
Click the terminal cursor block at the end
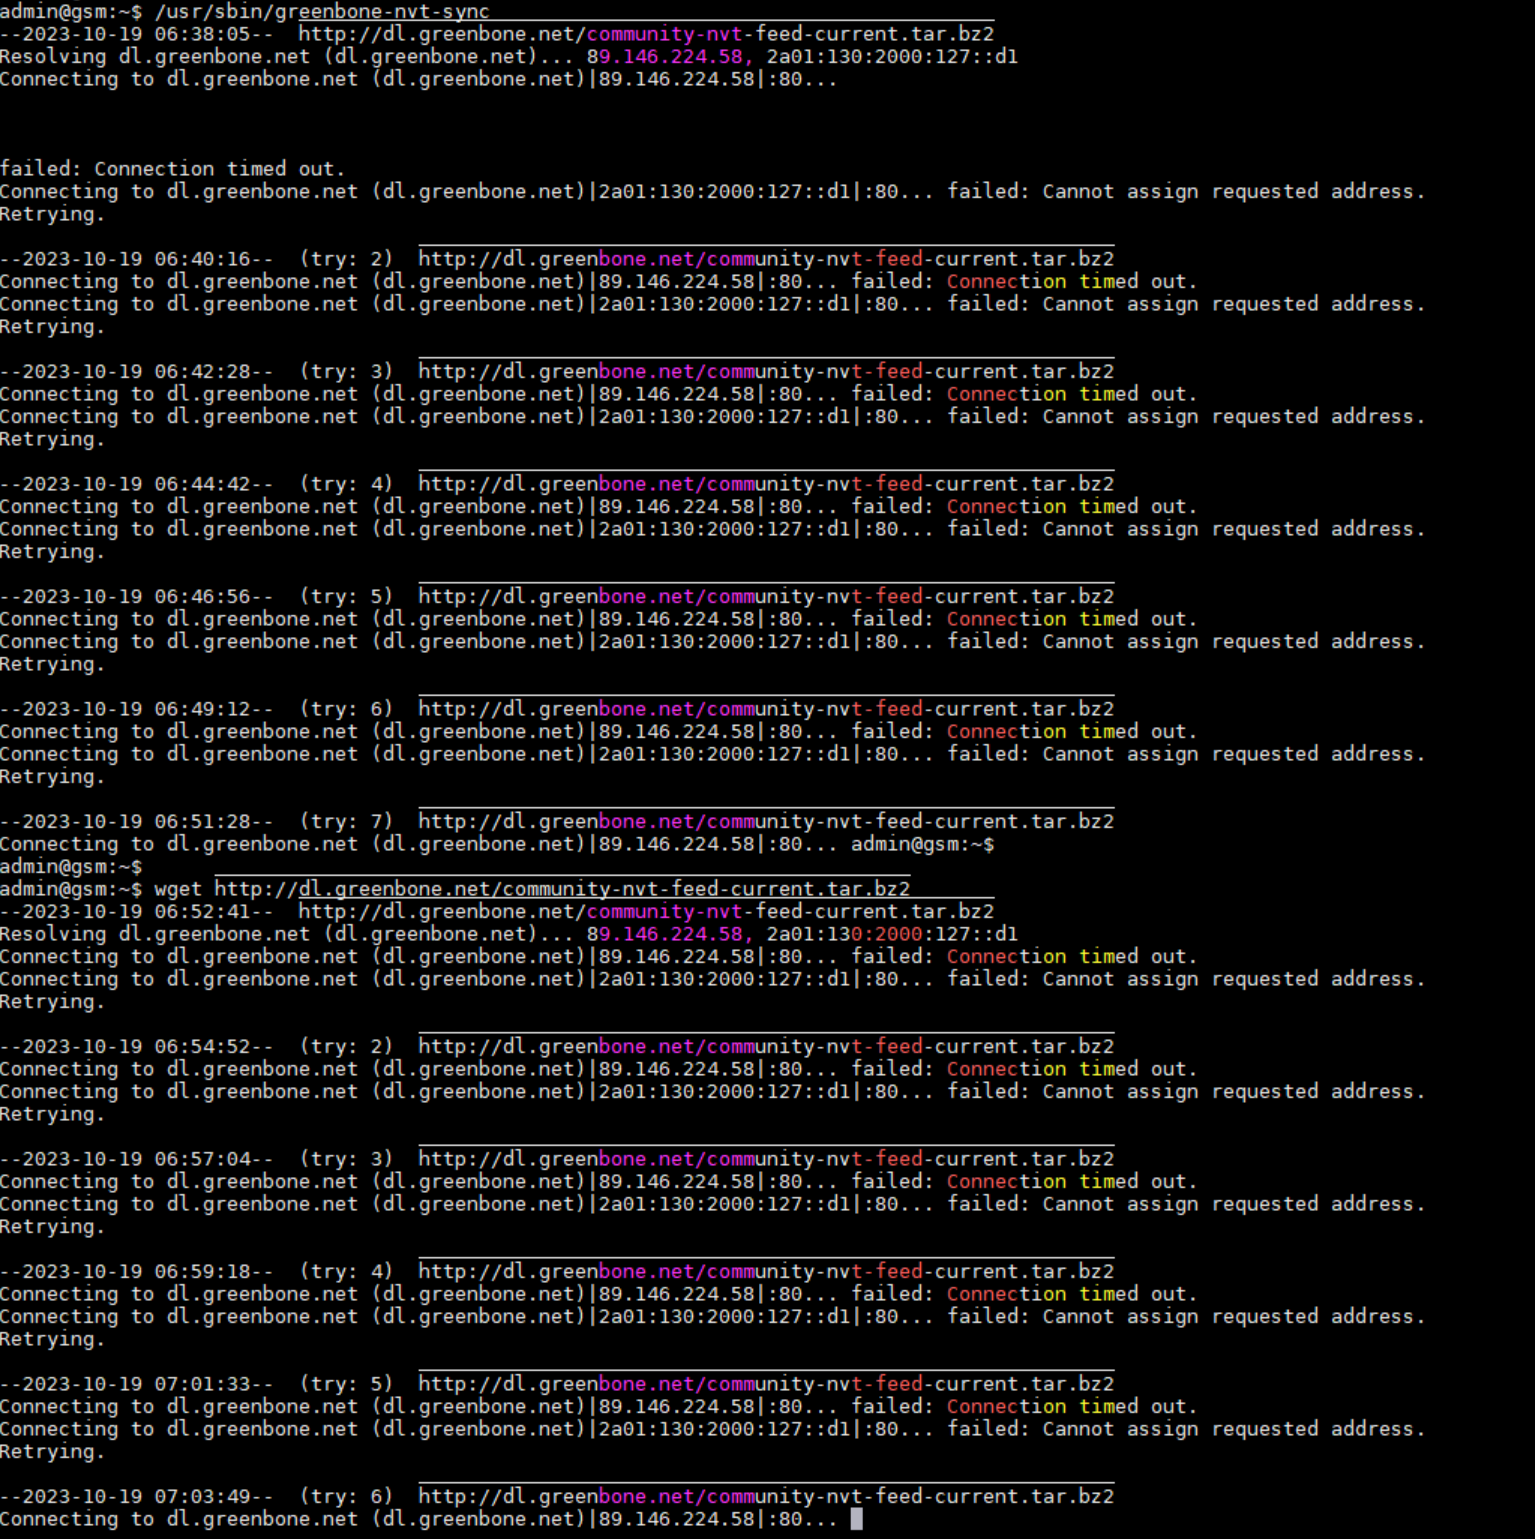coord(856,1519)
